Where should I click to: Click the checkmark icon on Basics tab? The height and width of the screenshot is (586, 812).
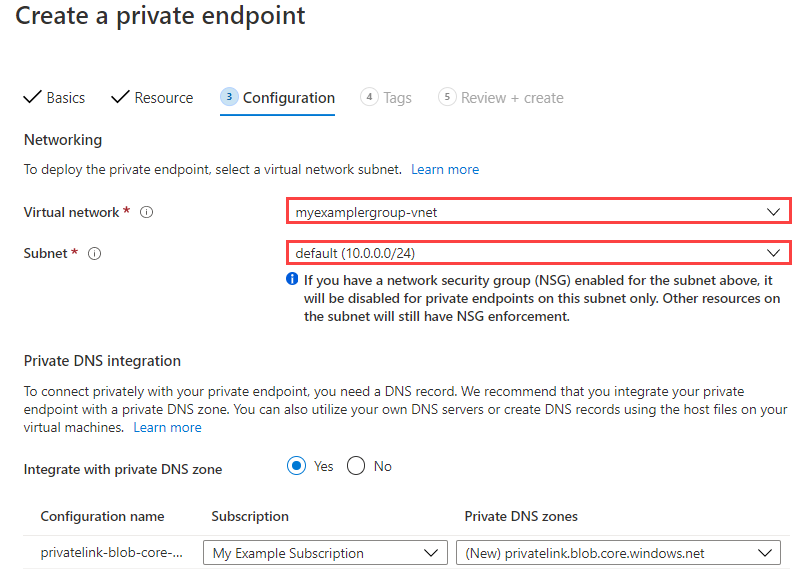(33, 97)
